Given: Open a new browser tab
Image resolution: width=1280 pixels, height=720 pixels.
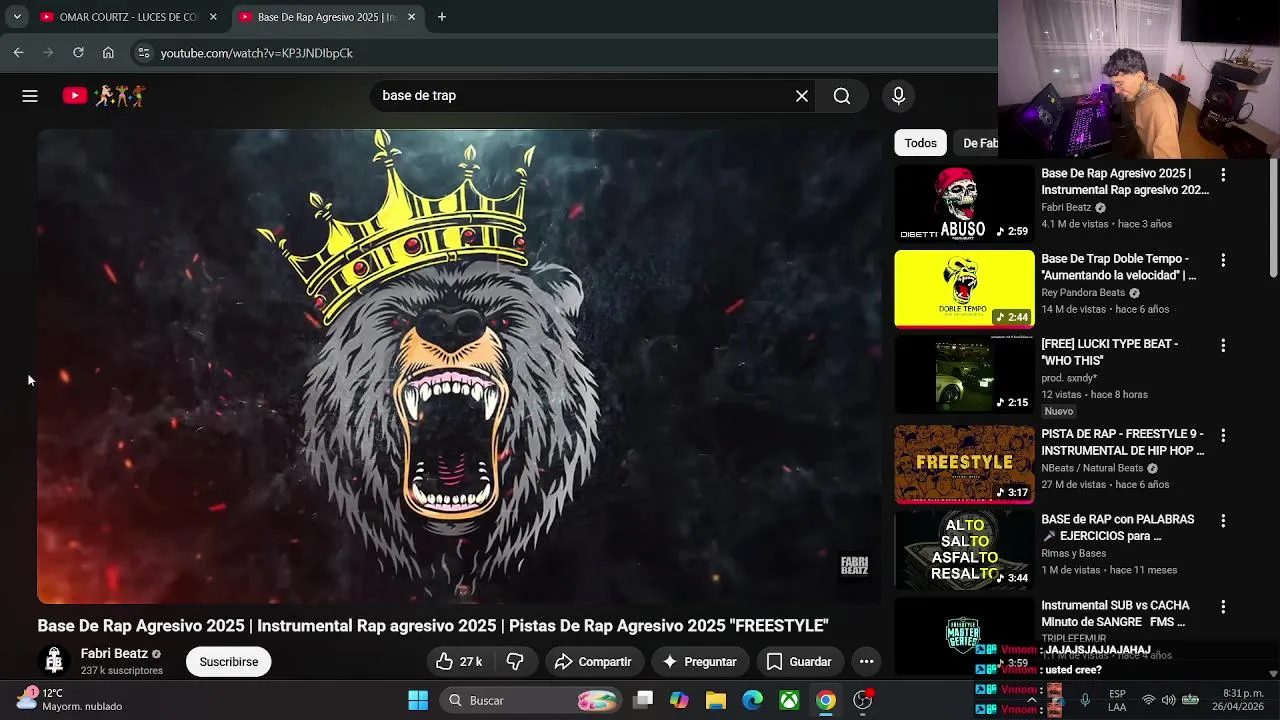Looking at the screenshot, I should (x=441, y=17).
